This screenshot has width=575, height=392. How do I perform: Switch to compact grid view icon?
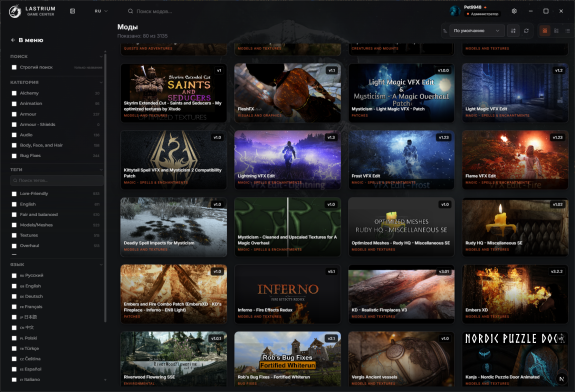click(x=556, y=31)
